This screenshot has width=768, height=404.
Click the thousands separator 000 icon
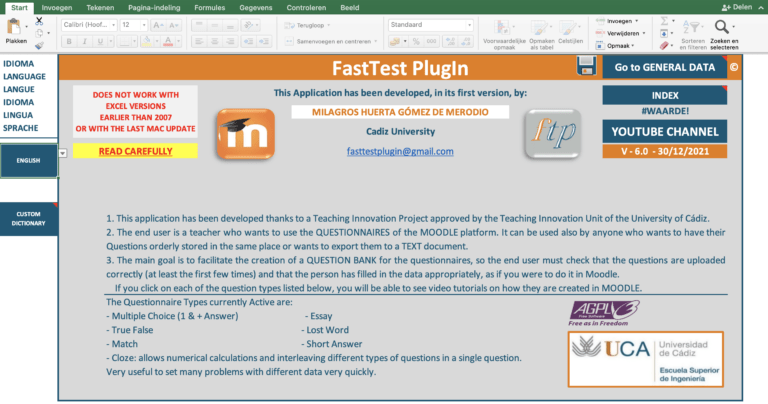(x=432, y=42)
